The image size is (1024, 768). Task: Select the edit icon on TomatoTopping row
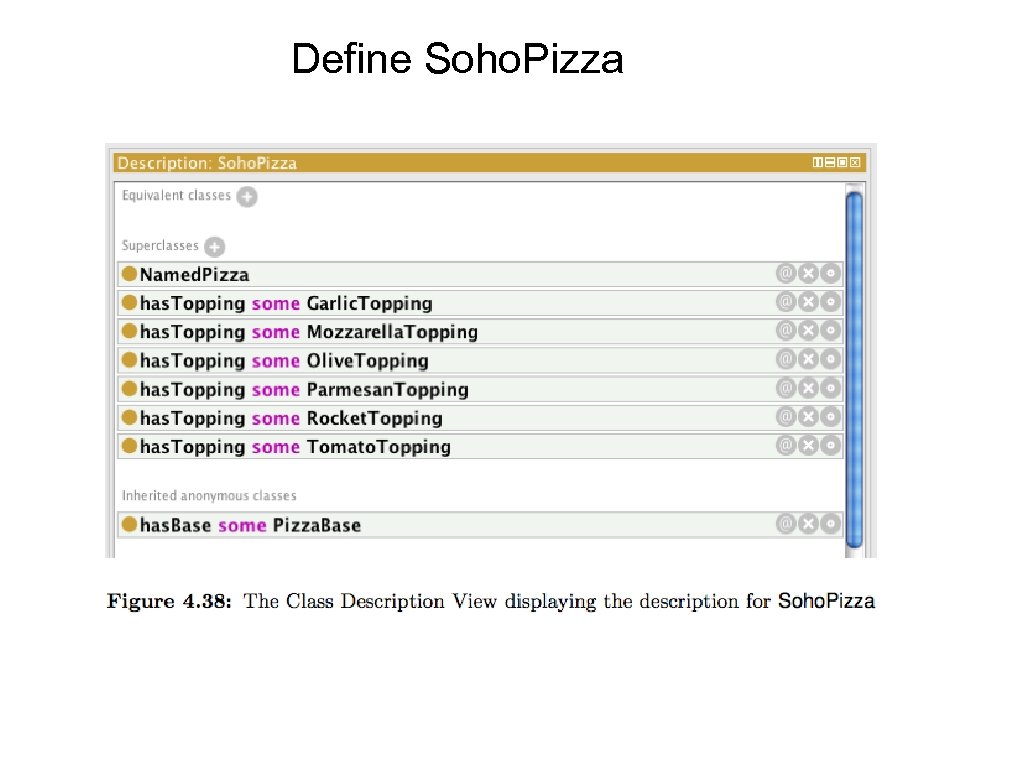pyautogui.click(x=830, y=446)
